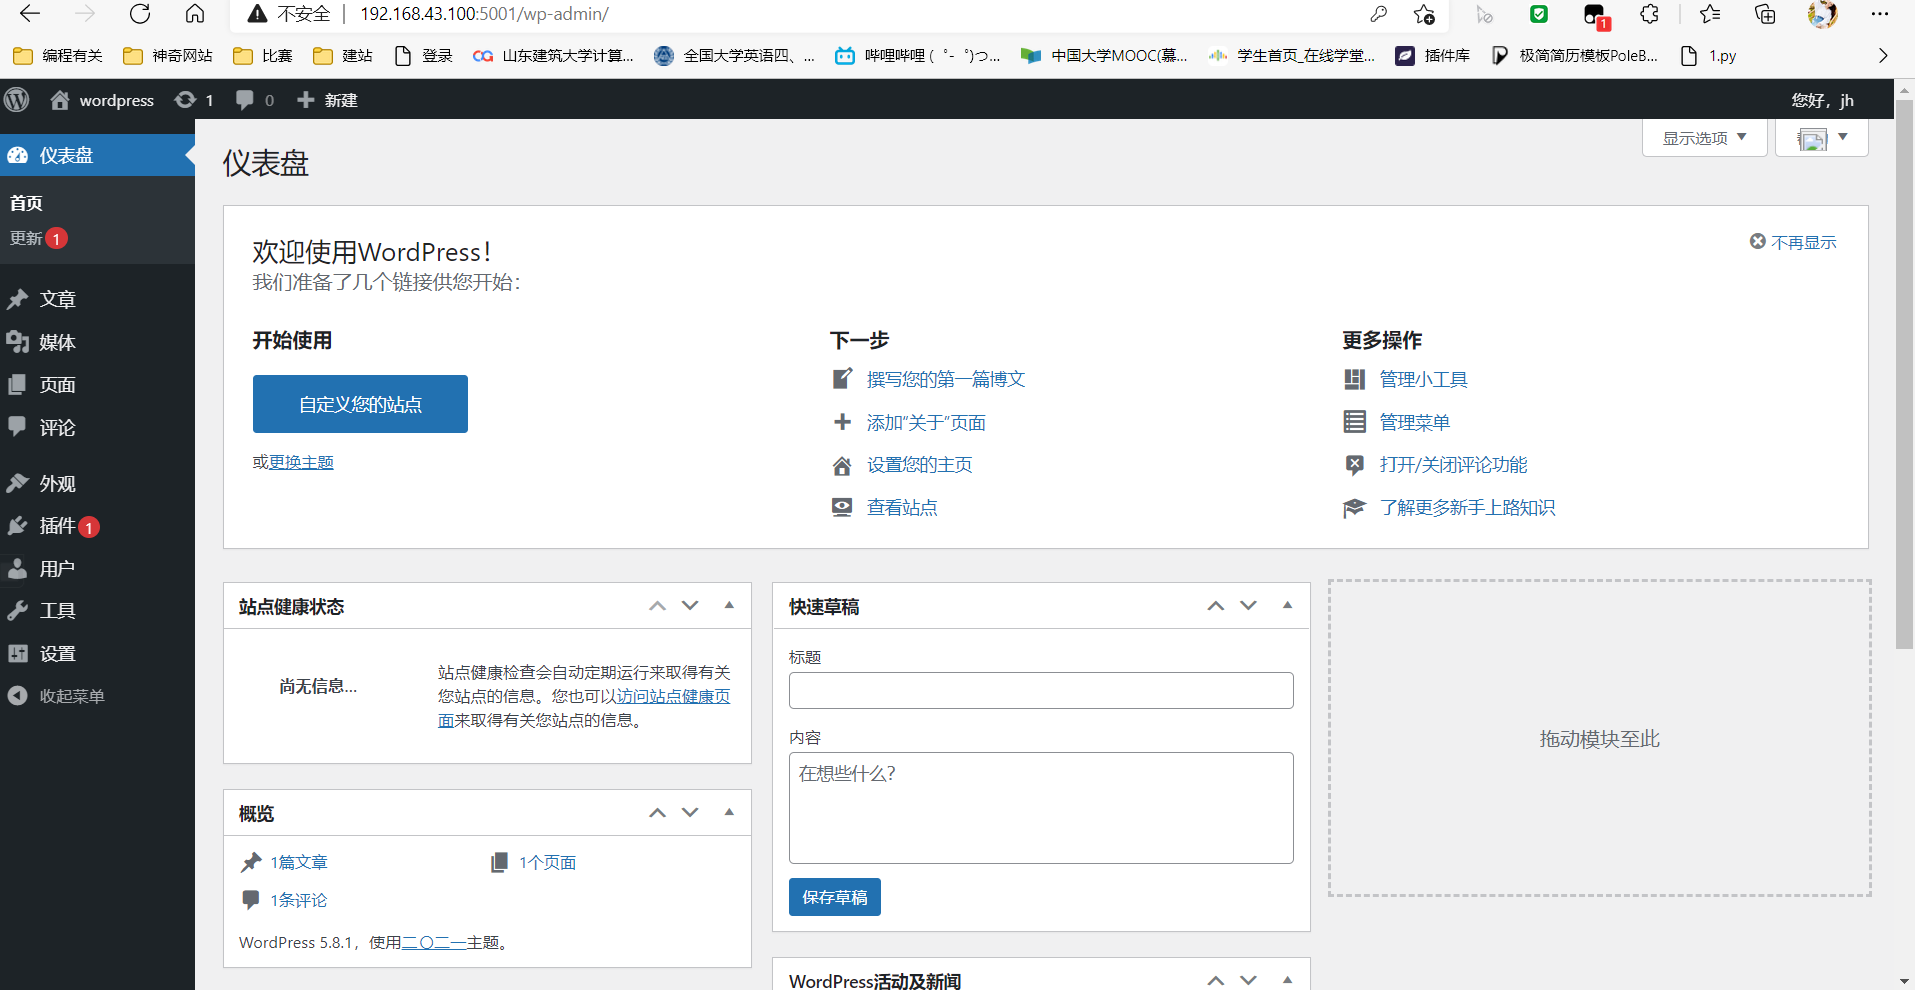Open 编程有关 bookmark folder
1915x990 pixels.
click(58, 56)
